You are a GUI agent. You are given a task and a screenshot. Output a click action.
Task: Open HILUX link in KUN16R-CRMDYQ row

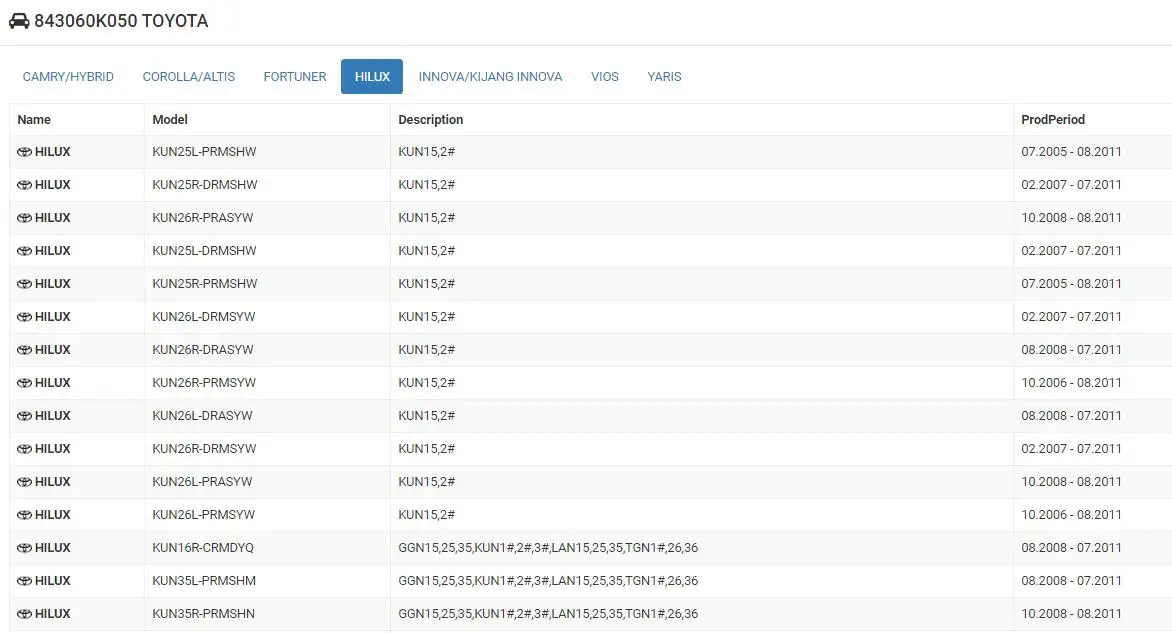(52, 547)
